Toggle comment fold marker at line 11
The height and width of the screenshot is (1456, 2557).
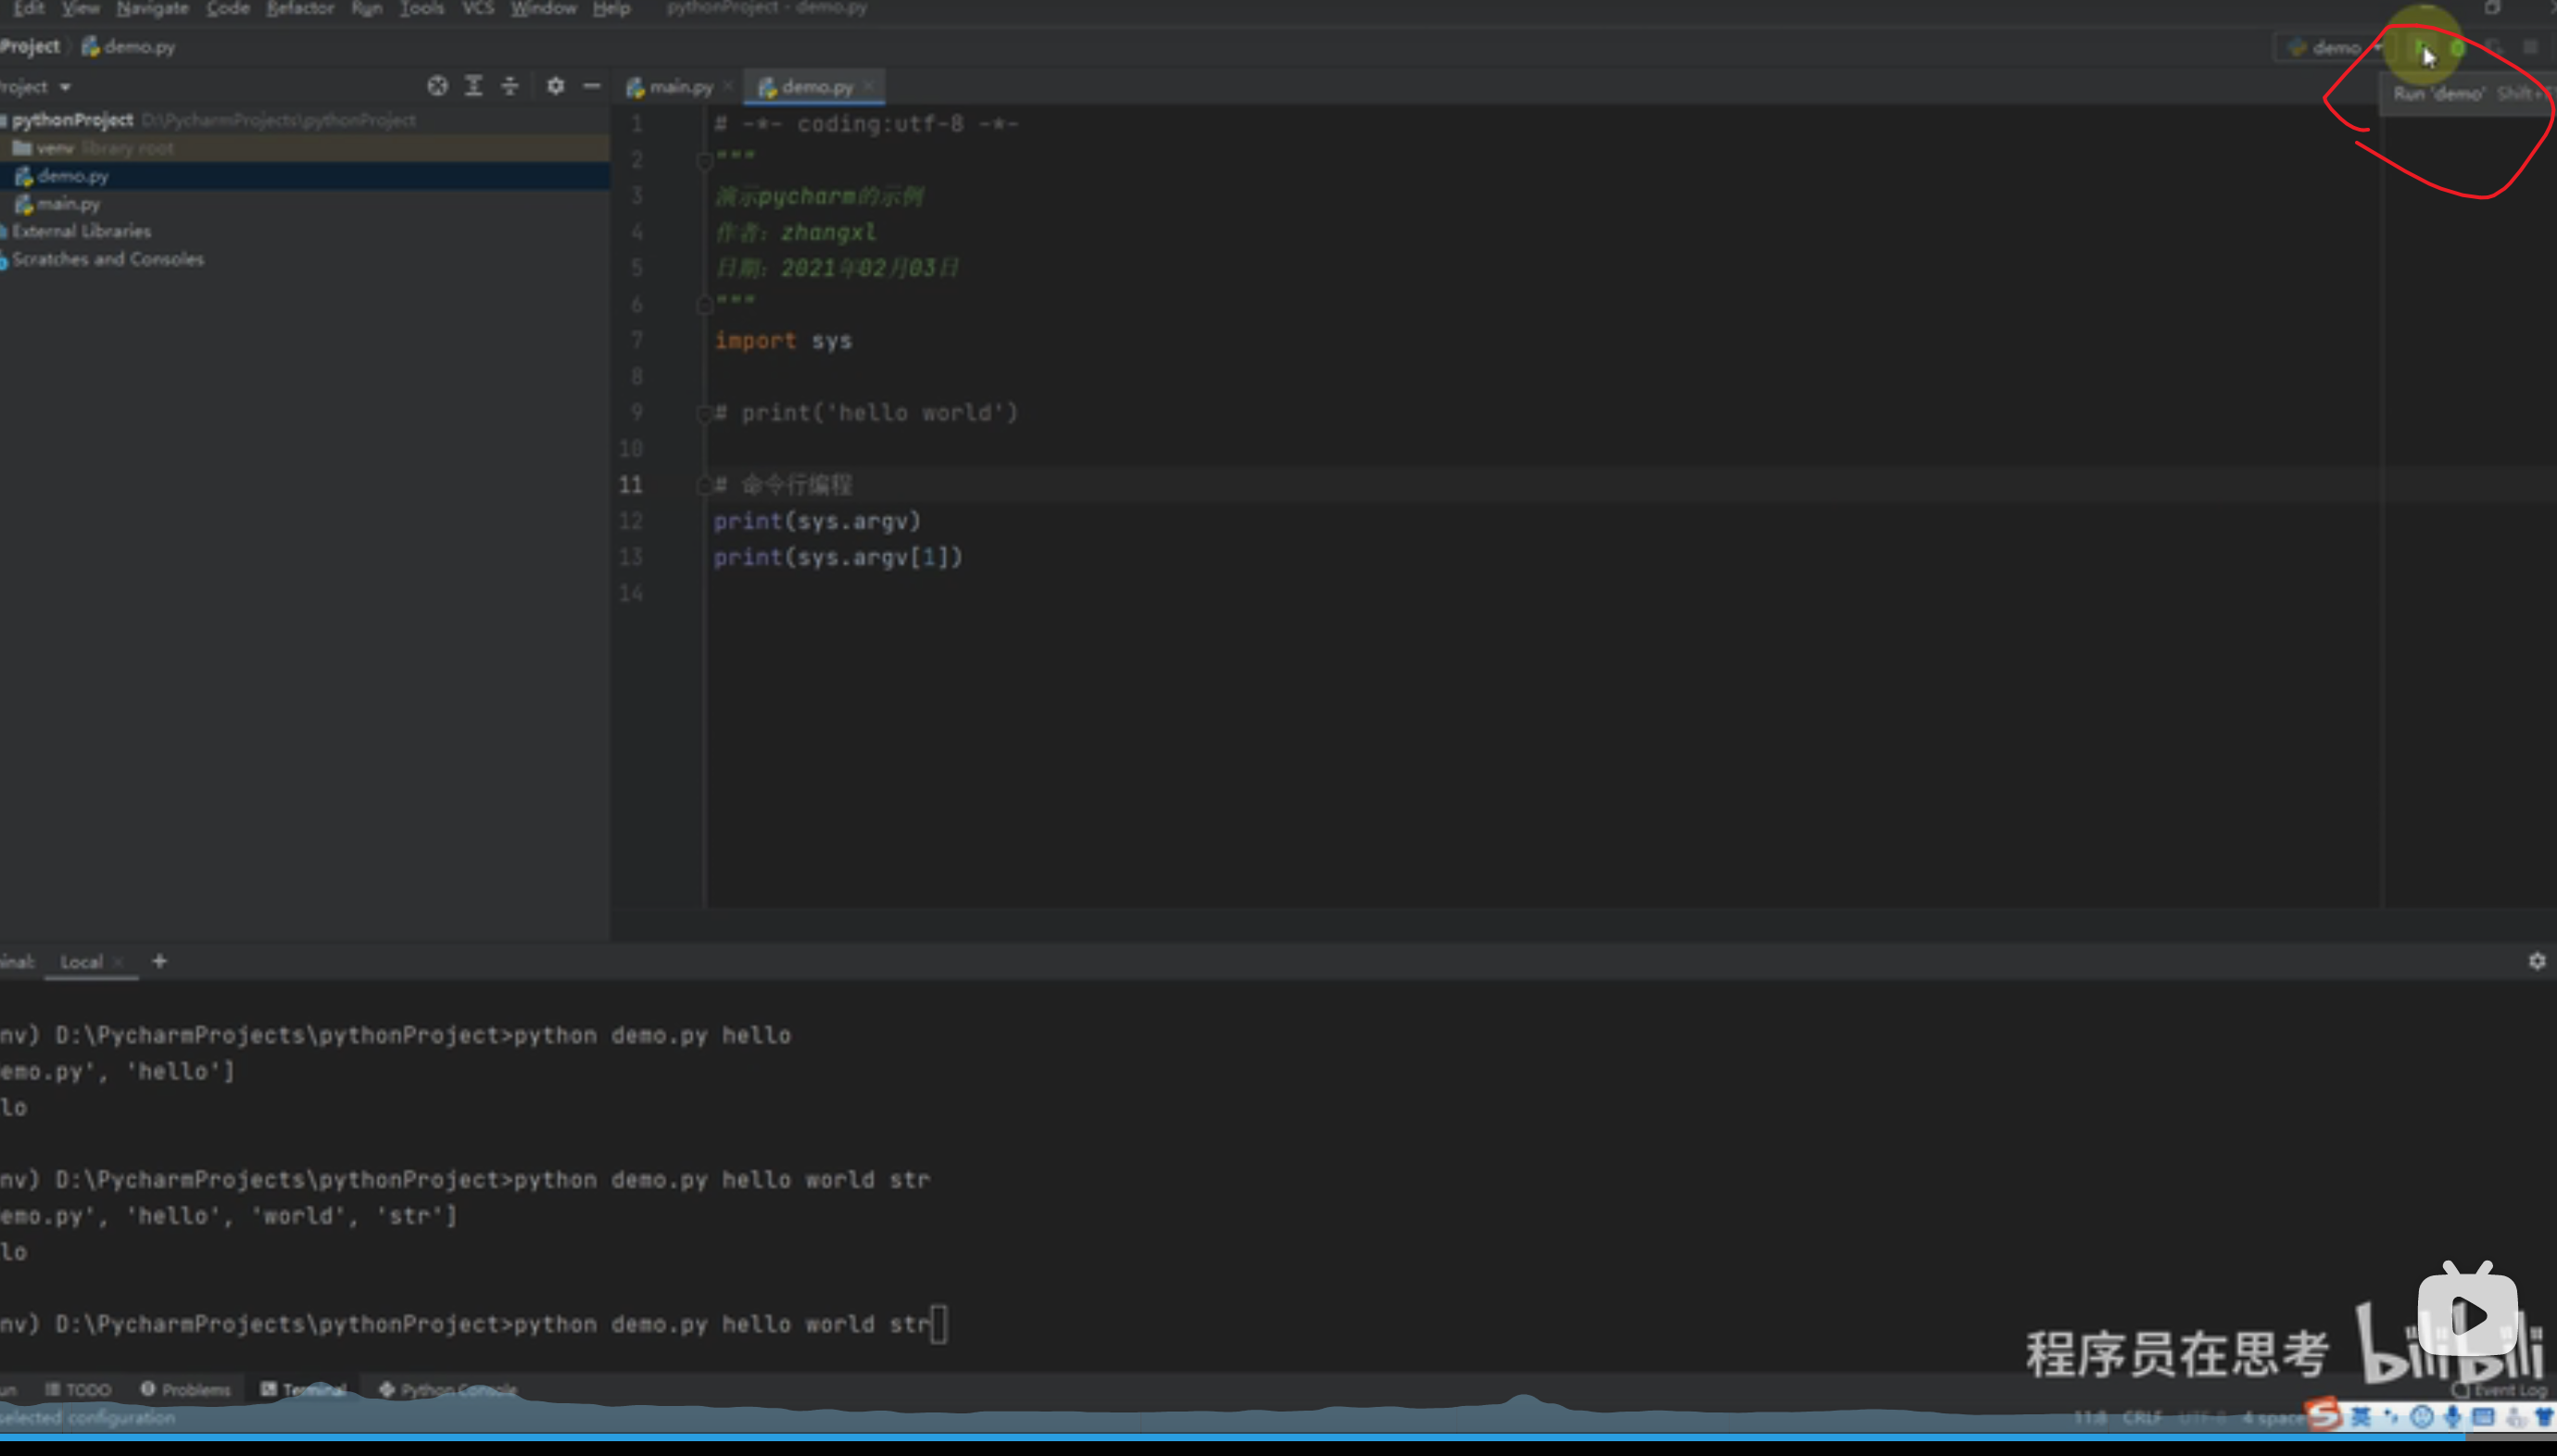click(704, 485)
